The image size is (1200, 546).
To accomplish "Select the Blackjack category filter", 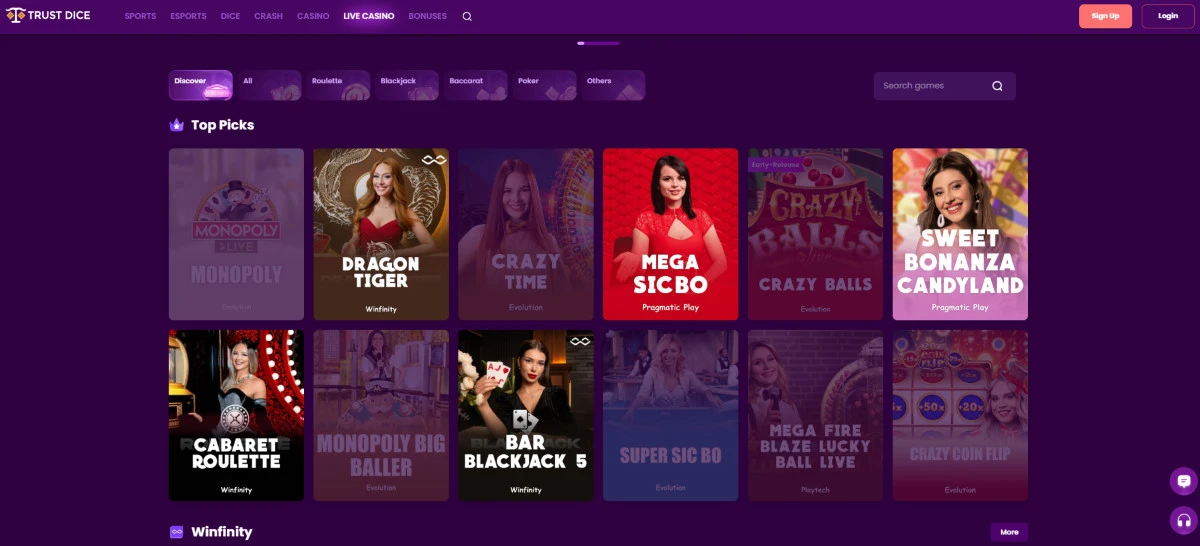I will pos(407,85).
